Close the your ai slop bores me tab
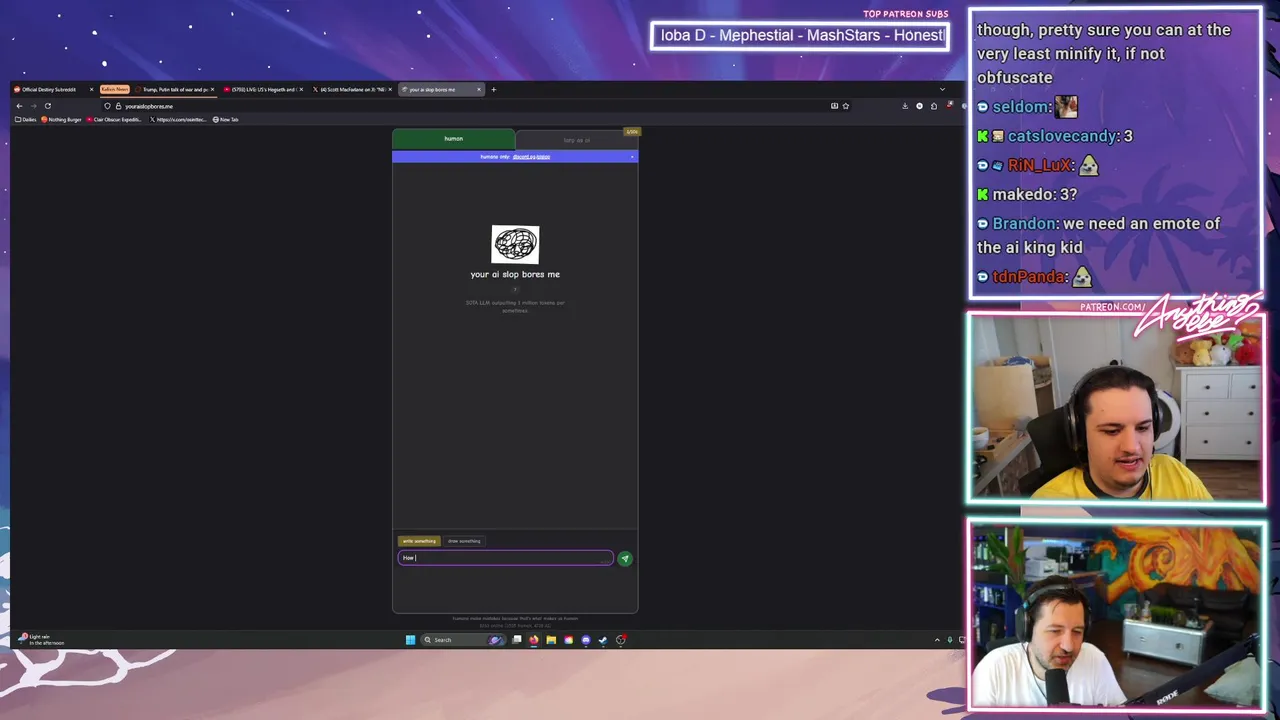The image size is (1280, 720). (x=479, y=90)
